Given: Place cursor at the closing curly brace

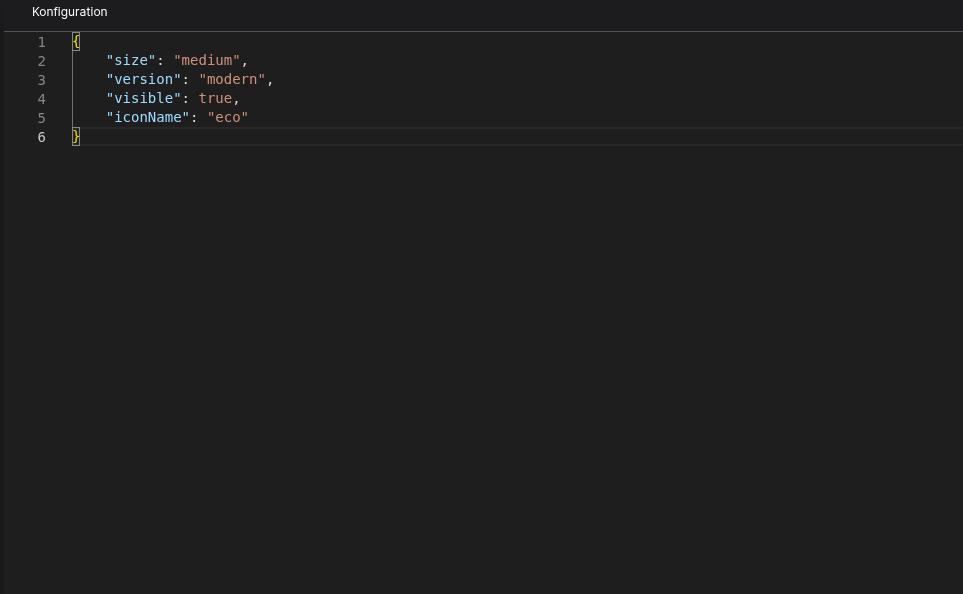Looking at the screenshot, I should (x=76, y=137).
